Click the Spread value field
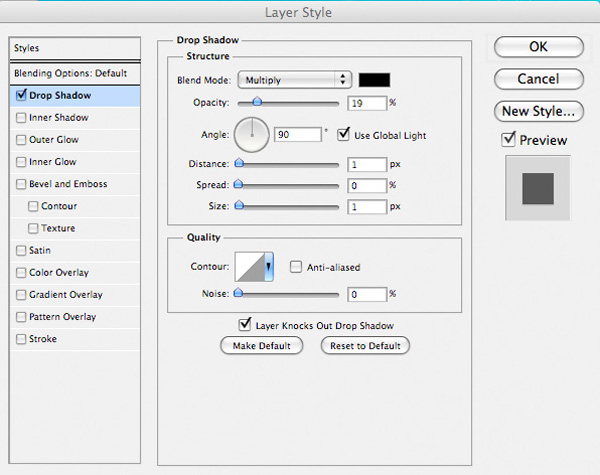This screenshot has width=600, height=475. [367, 186]
